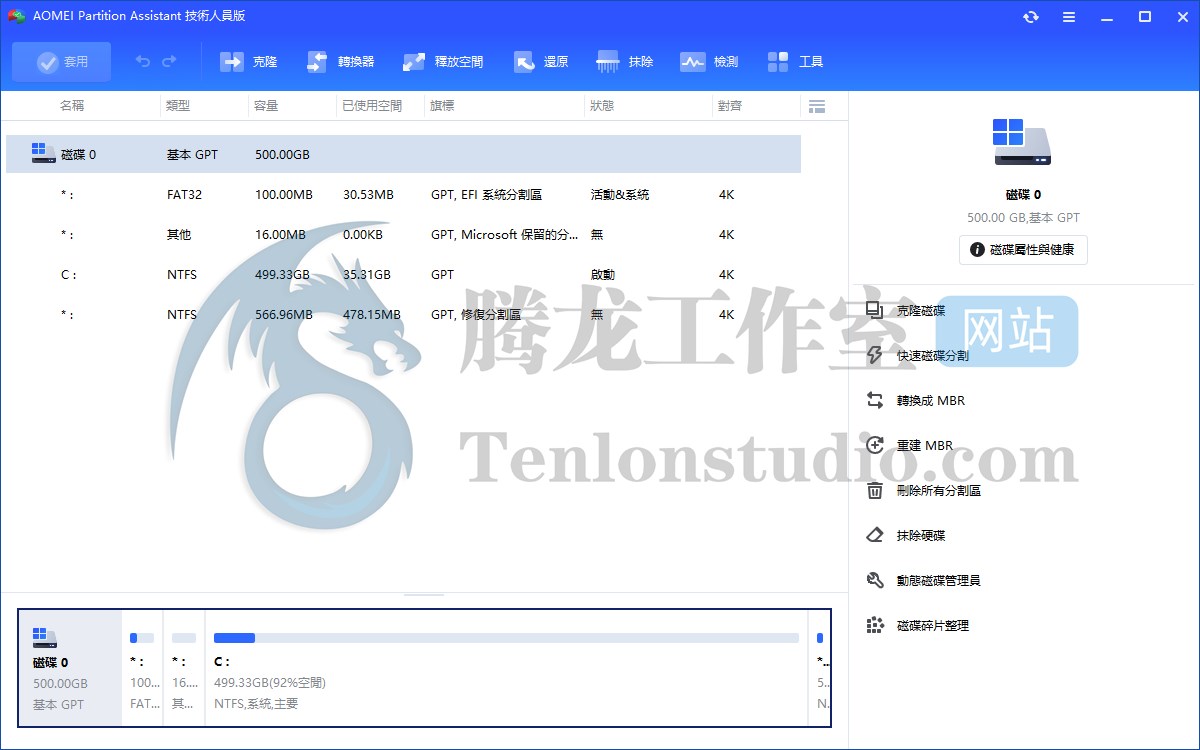This screenshot has width=1200, height=750.
Task: Select 快速磁碟分割 text link
Action: (x=933, y=356)
